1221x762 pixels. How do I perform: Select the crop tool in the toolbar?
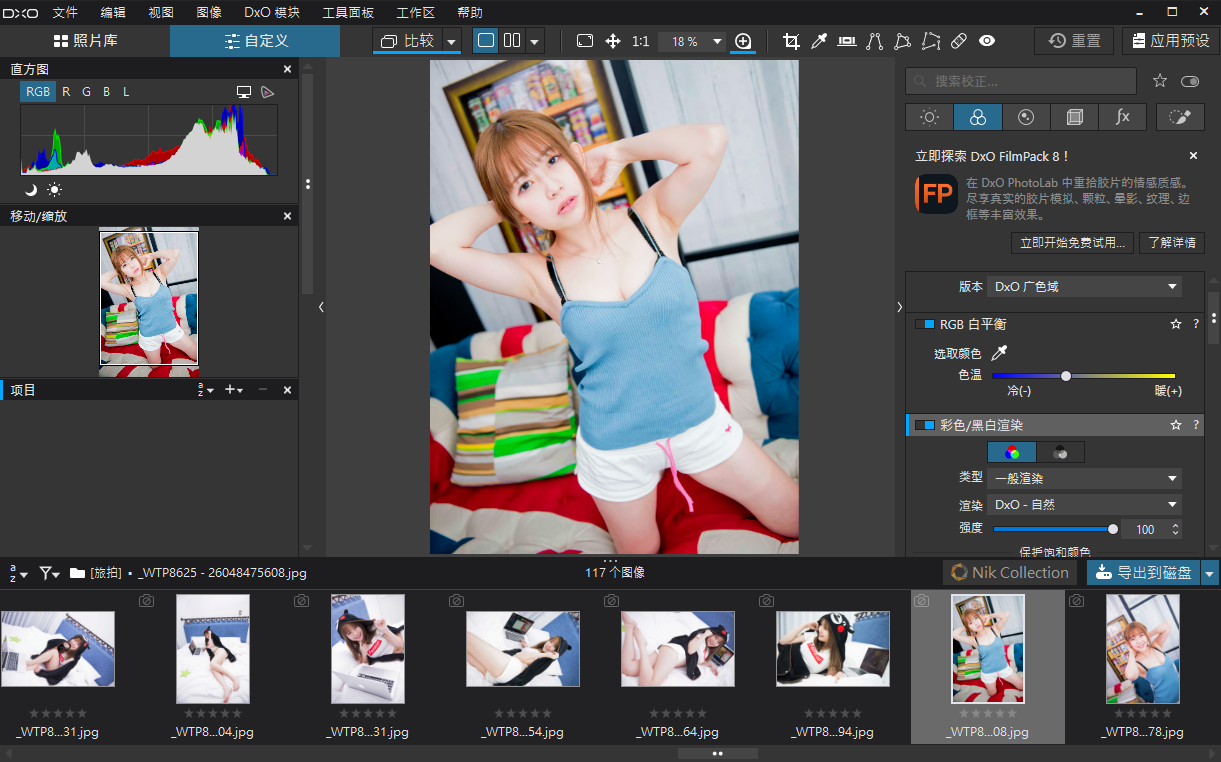(x=791, y=41)
